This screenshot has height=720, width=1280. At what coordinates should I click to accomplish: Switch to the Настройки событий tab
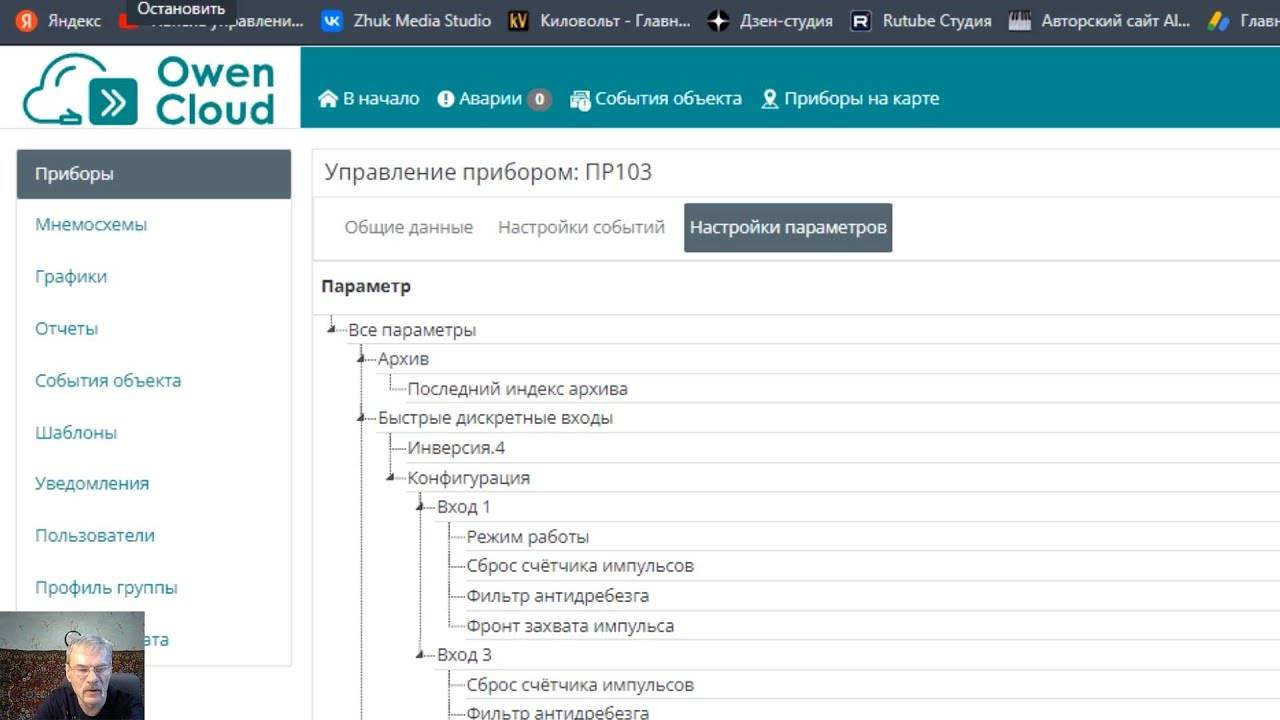tap(581, 228)
